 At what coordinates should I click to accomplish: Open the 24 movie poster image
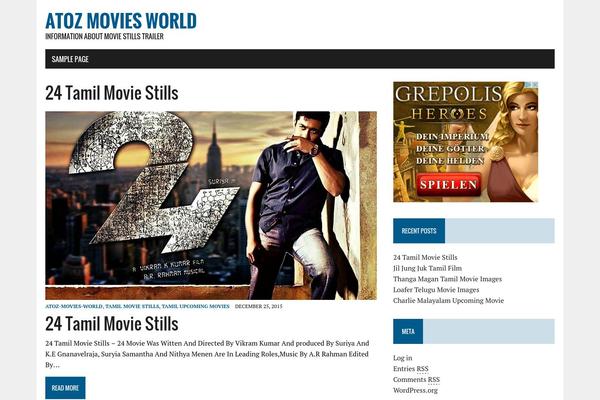(x=211, y=206)
